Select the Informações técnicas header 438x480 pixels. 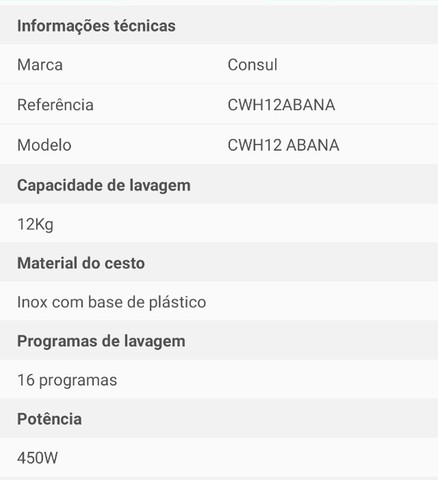coord(96,26)
